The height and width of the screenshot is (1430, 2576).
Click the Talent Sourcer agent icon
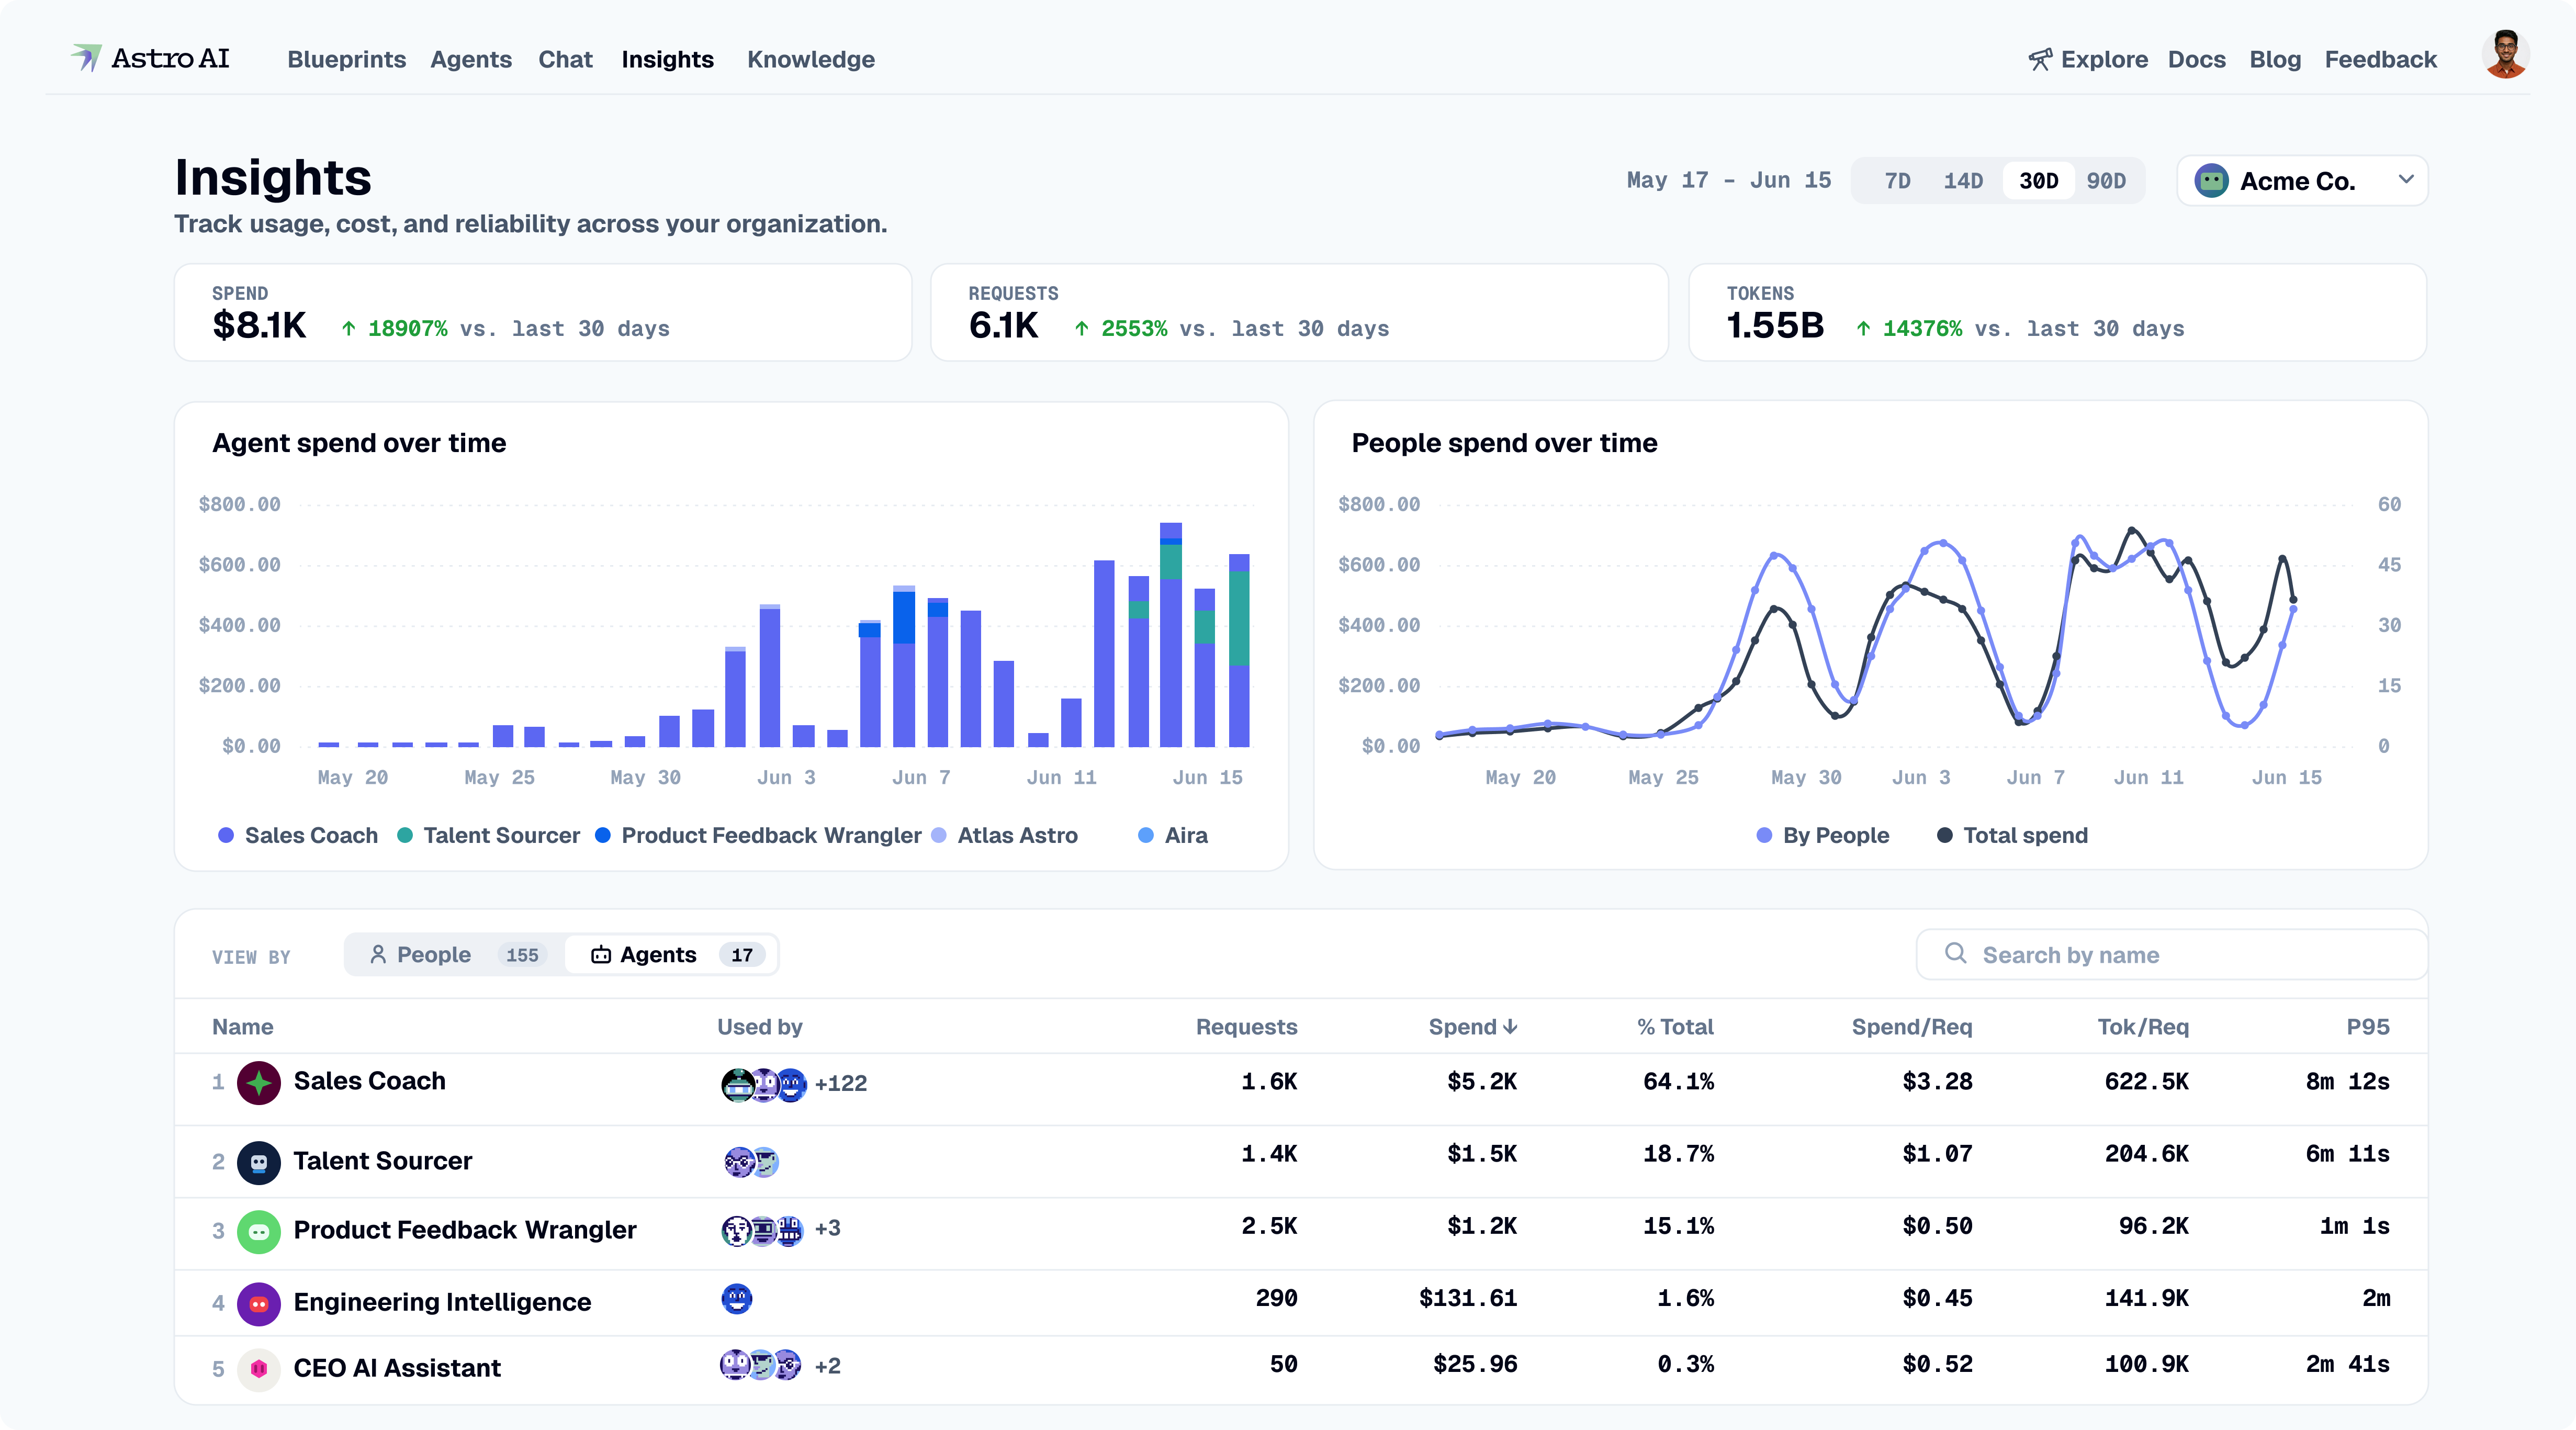pos(259,1162)
